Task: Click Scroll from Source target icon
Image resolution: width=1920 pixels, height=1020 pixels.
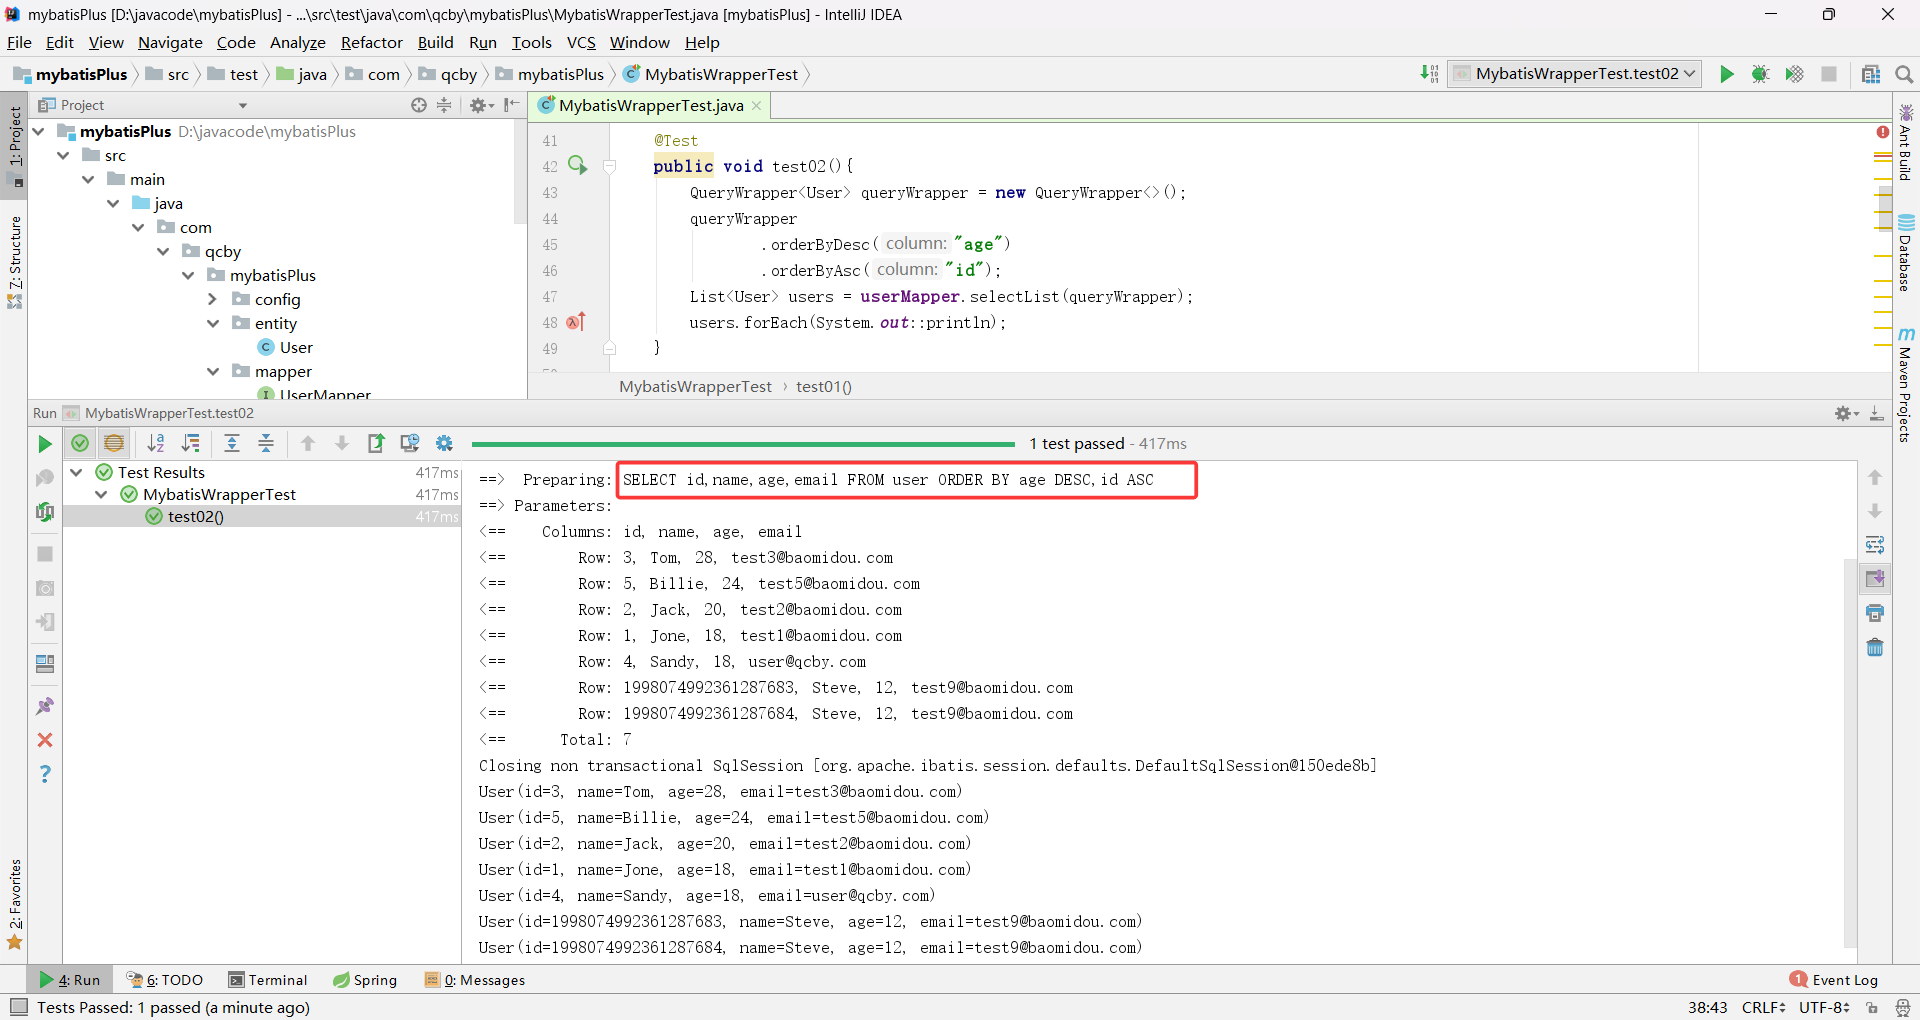Action: (419, 105)
